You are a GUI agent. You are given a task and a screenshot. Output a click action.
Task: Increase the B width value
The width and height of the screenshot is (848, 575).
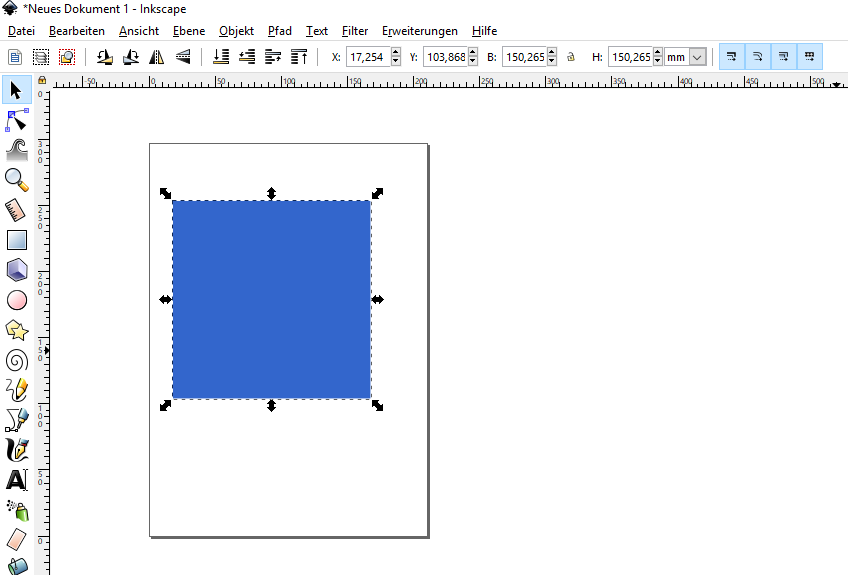click(x=552, y=52)
